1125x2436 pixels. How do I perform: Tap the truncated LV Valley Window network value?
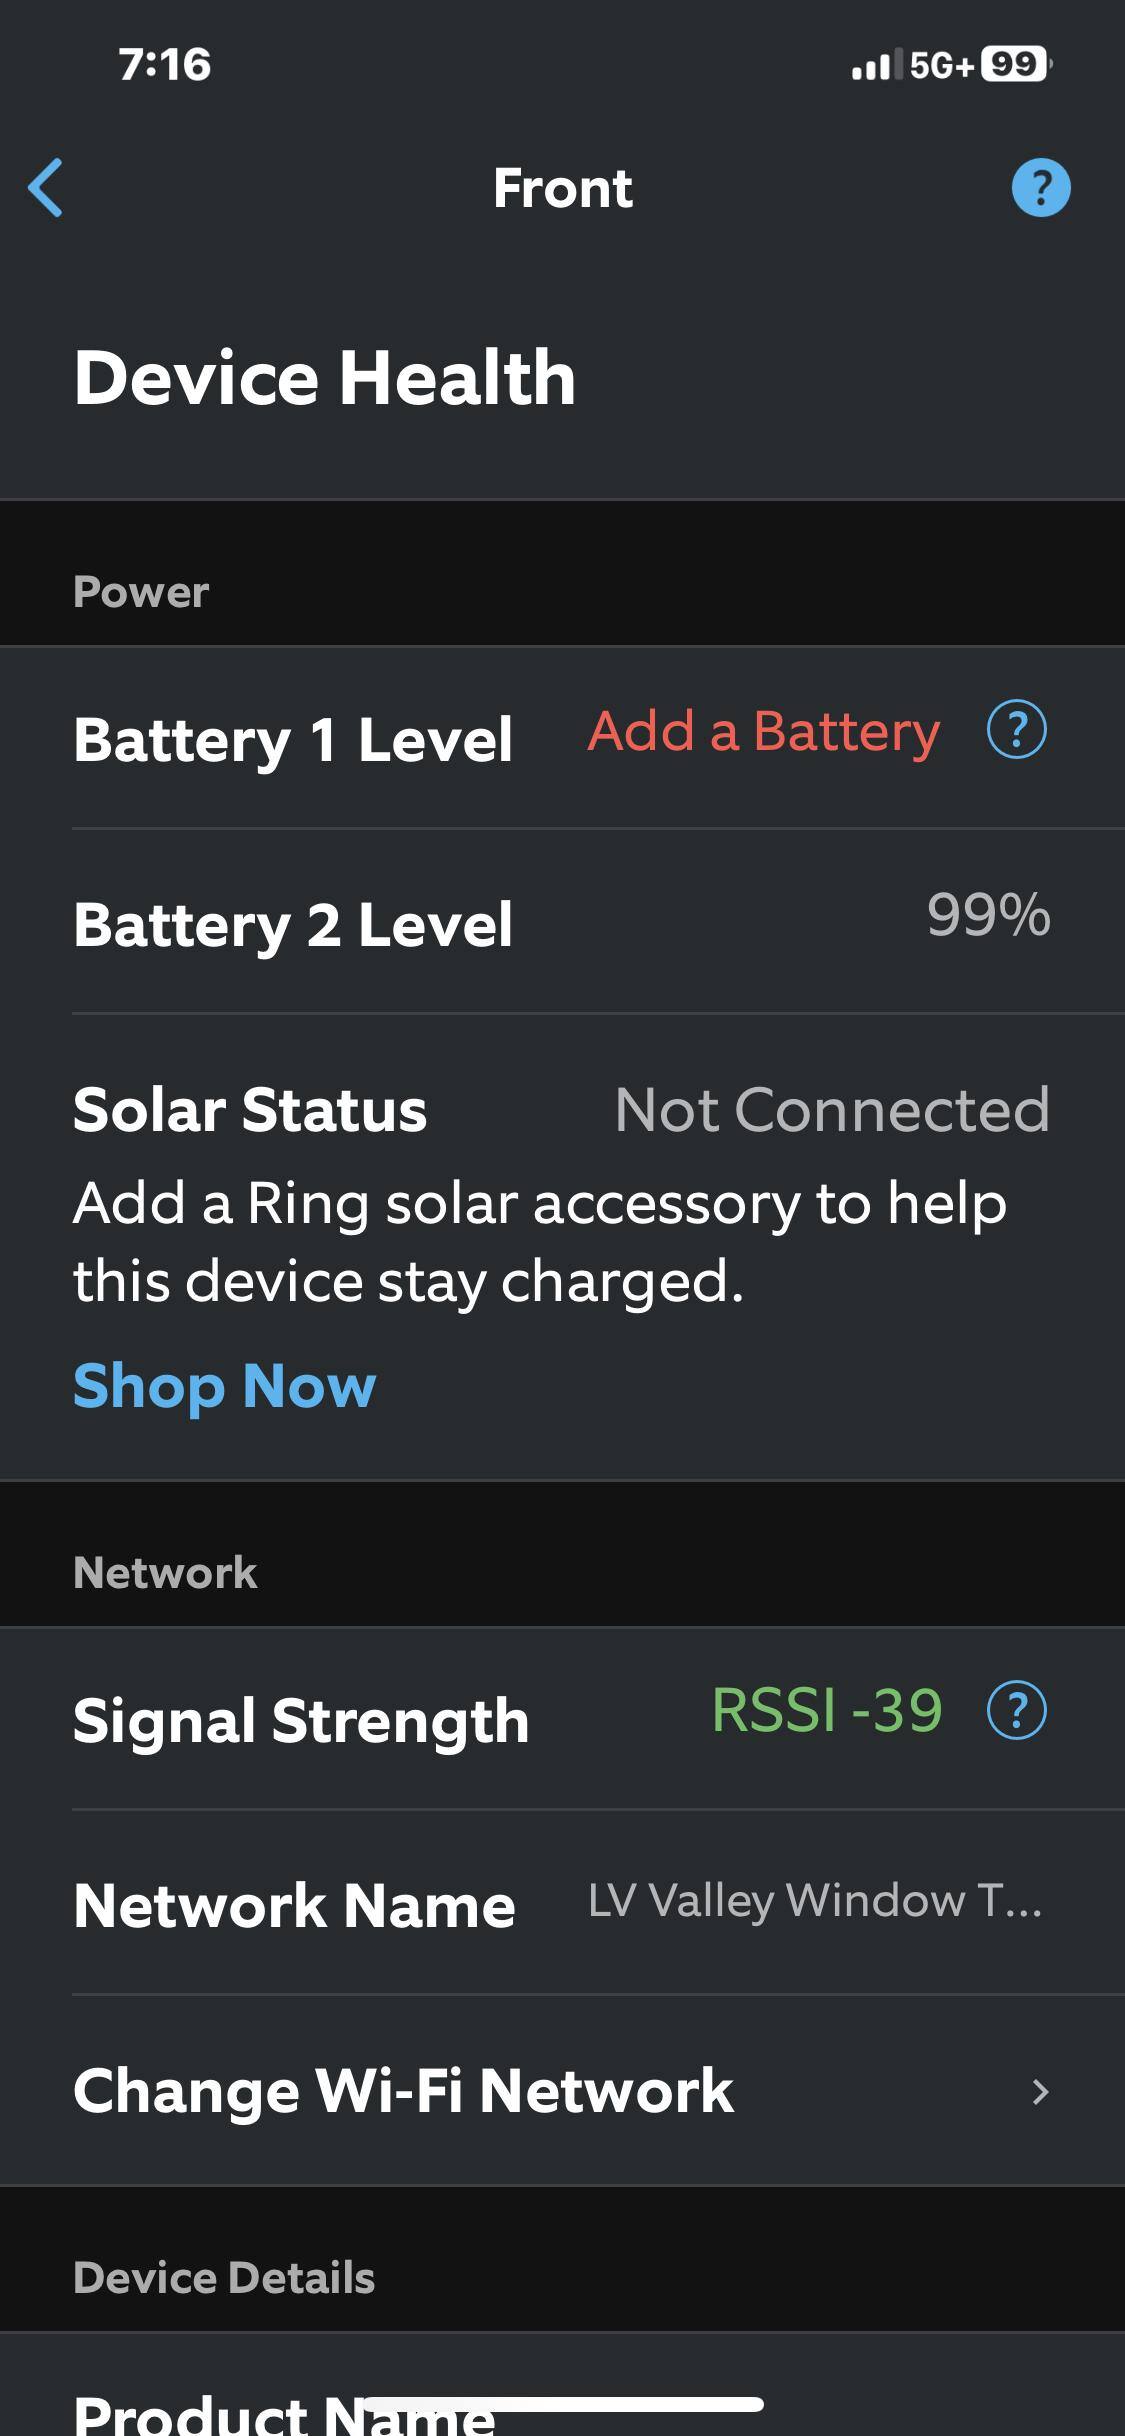[x=814, y=1902]
